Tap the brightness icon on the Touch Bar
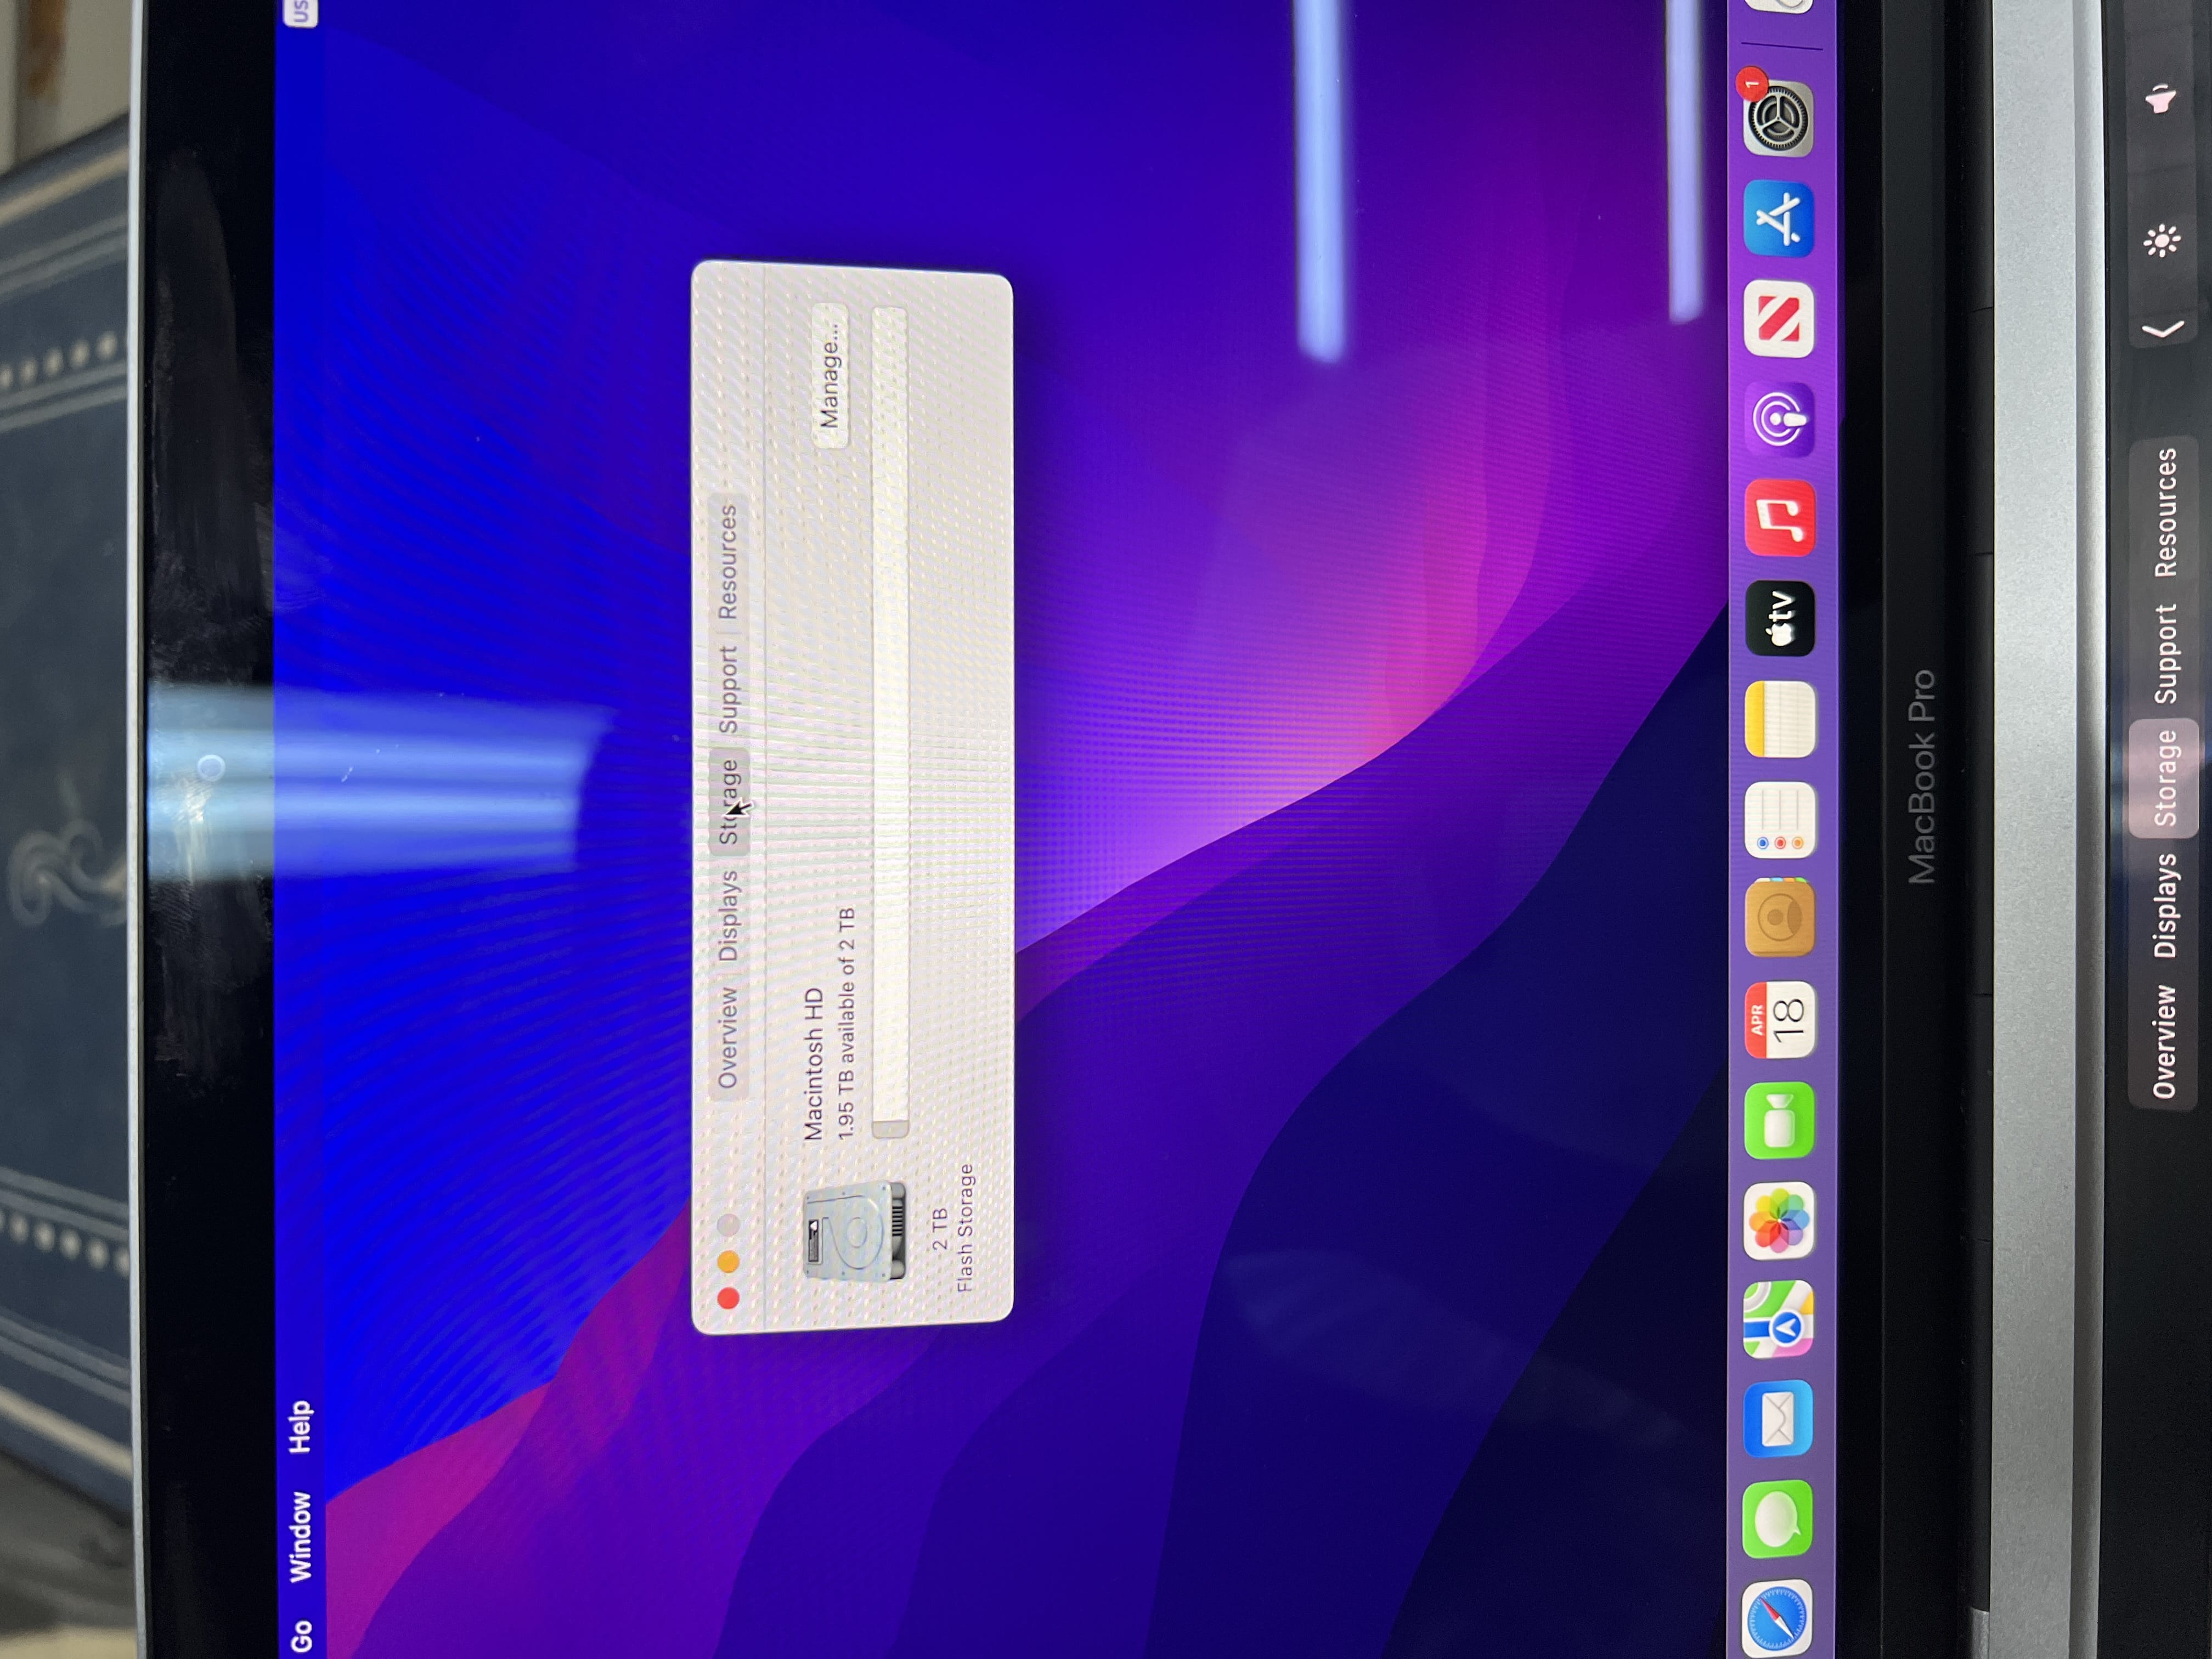 pos(2162,241)
